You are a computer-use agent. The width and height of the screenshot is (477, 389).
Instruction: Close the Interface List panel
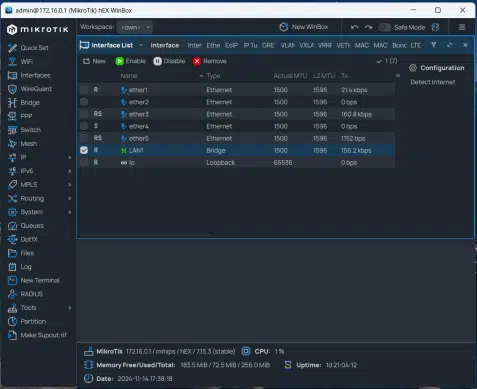(465, 45)
